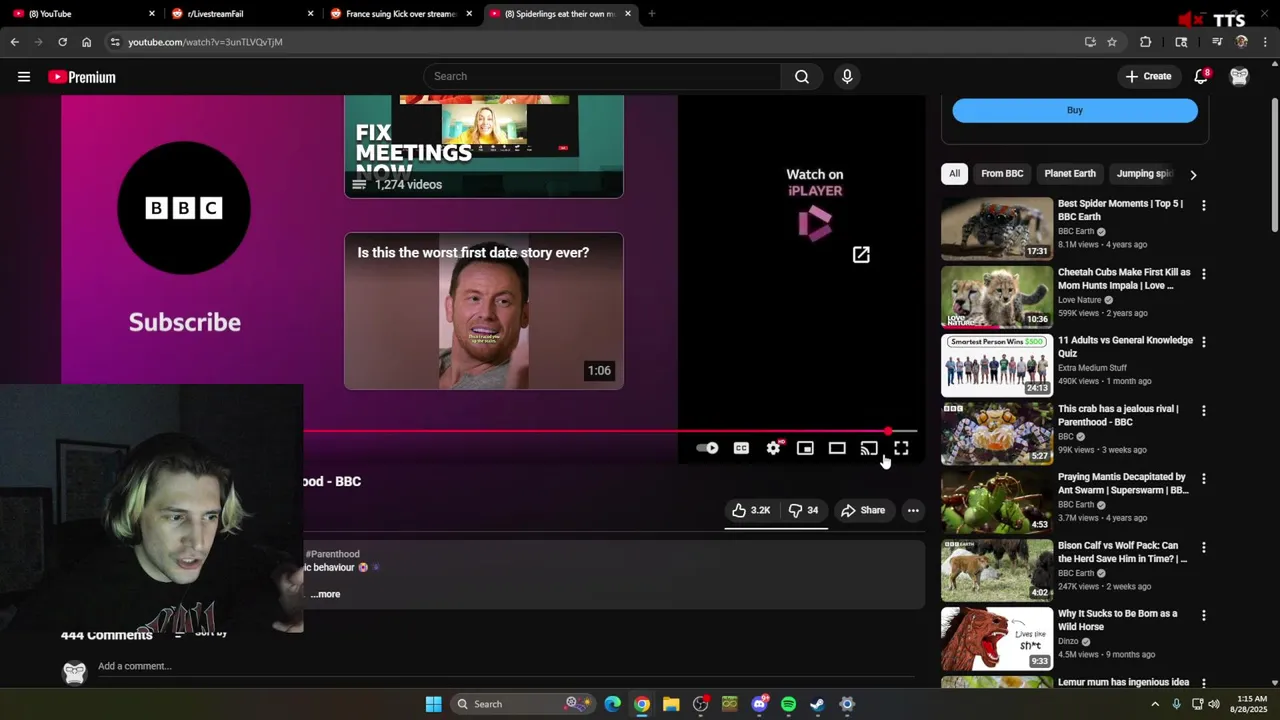Open player settings gear
Screen dimensions: 1280x720
click(773, 448)
